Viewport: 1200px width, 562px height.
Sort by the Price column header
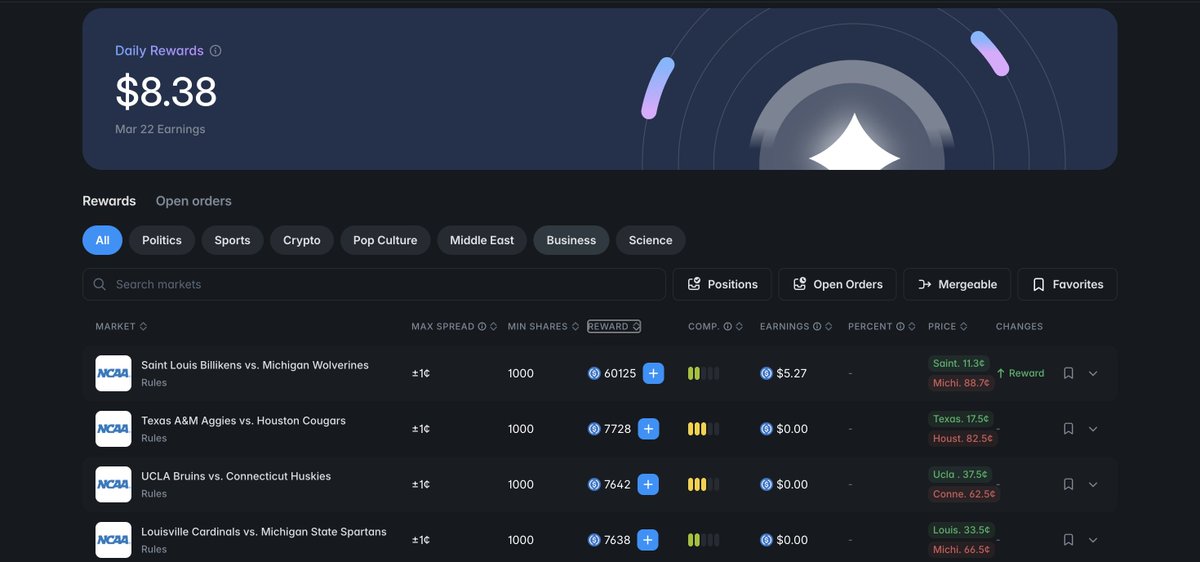tap(948, 326)
